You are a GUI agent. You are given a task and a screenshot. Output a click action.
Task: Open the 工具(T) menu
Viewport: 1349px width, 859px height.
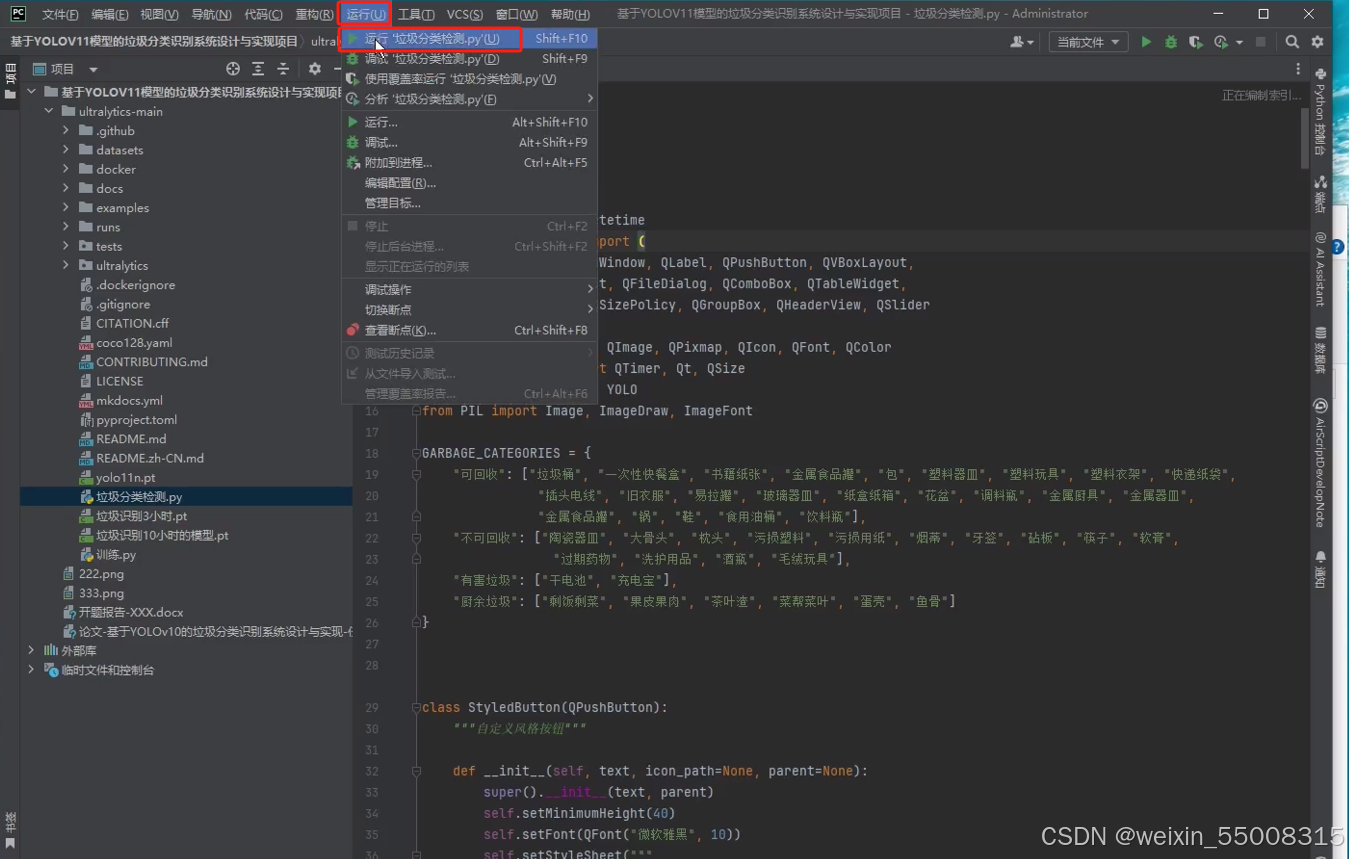click(416, 14)
